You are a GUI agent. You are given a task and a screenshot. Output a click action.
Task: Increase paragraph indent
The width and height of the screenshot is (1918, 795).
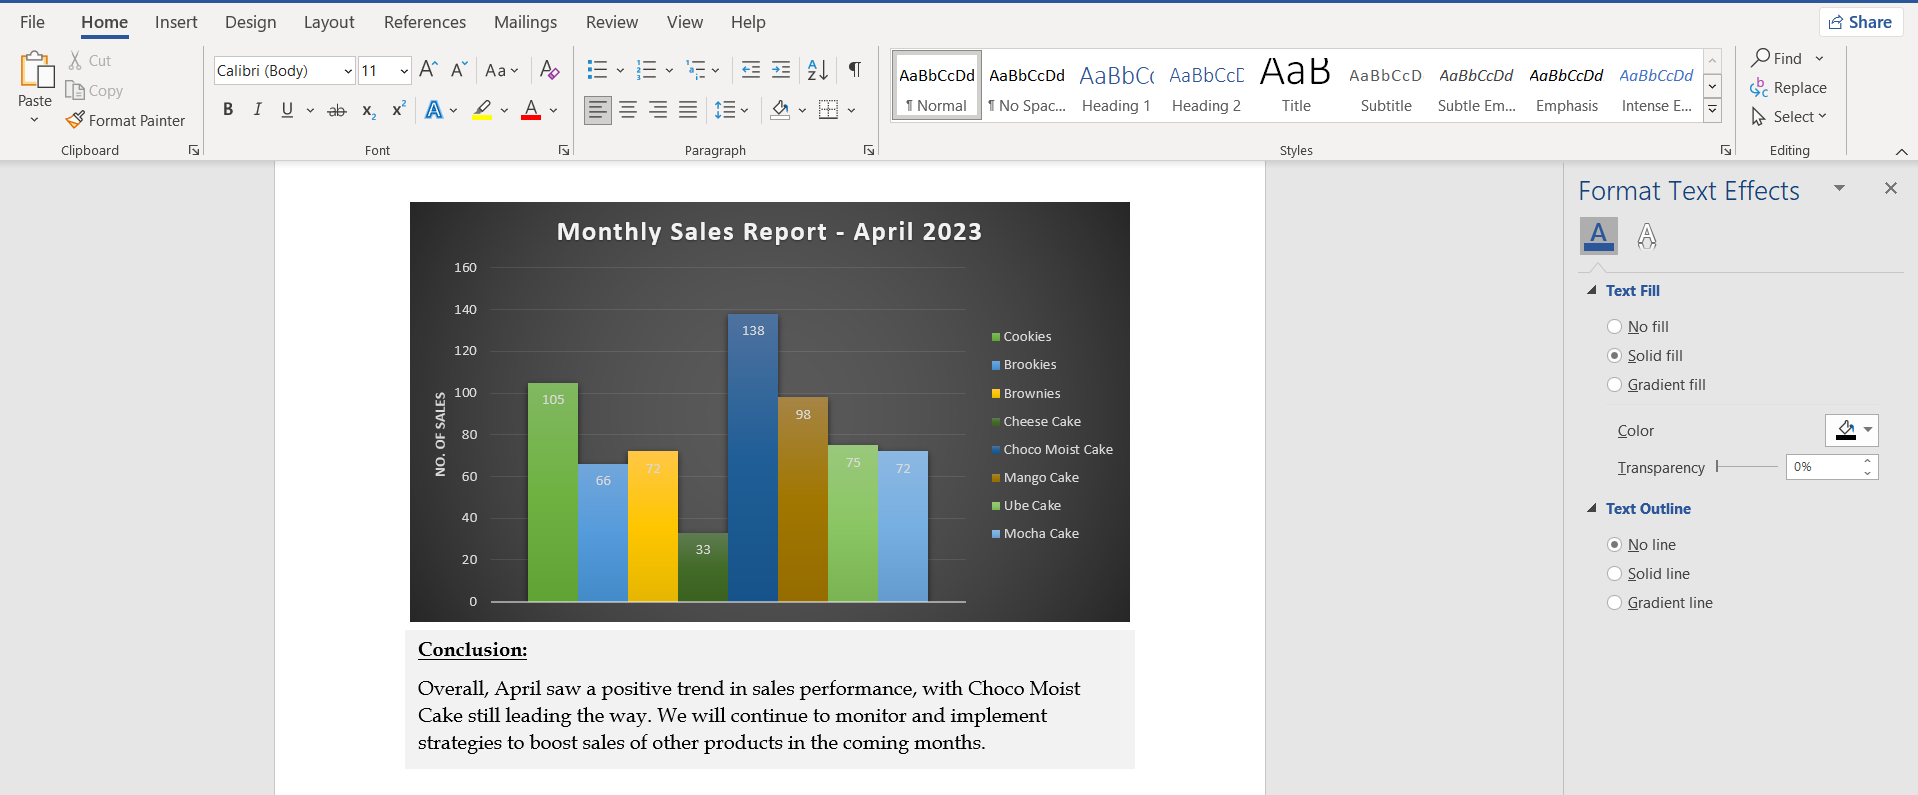point(781,70)
